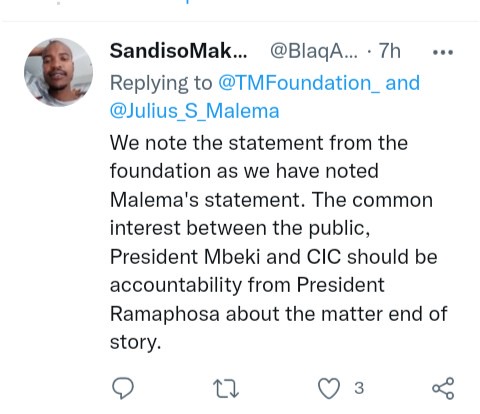Open the tweet via the 7h timestamp

click(389, 51)
